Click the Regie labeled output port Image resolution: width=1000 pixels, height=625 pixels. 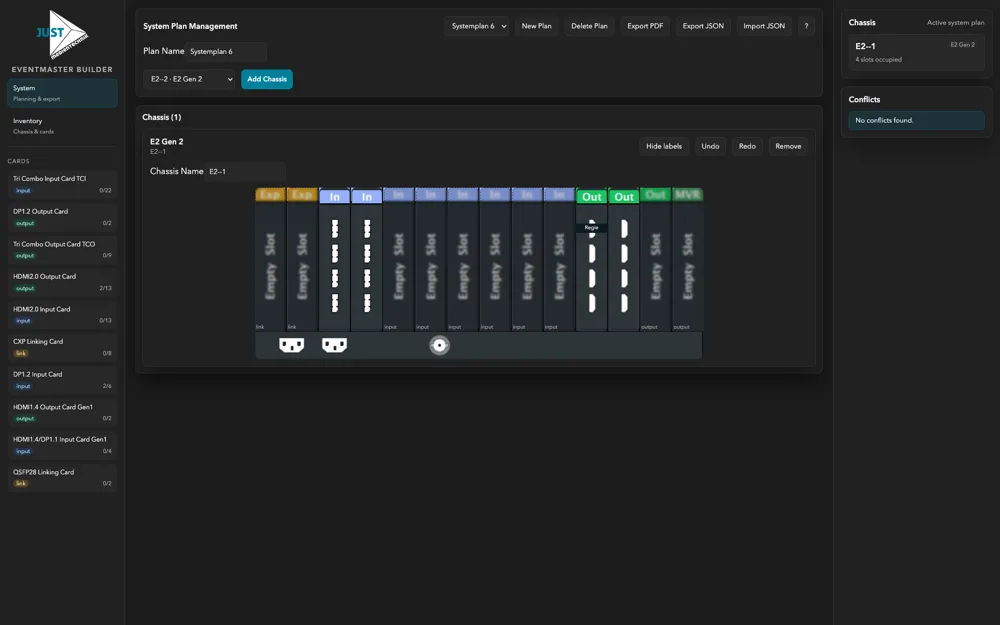[x=592, y=228]
